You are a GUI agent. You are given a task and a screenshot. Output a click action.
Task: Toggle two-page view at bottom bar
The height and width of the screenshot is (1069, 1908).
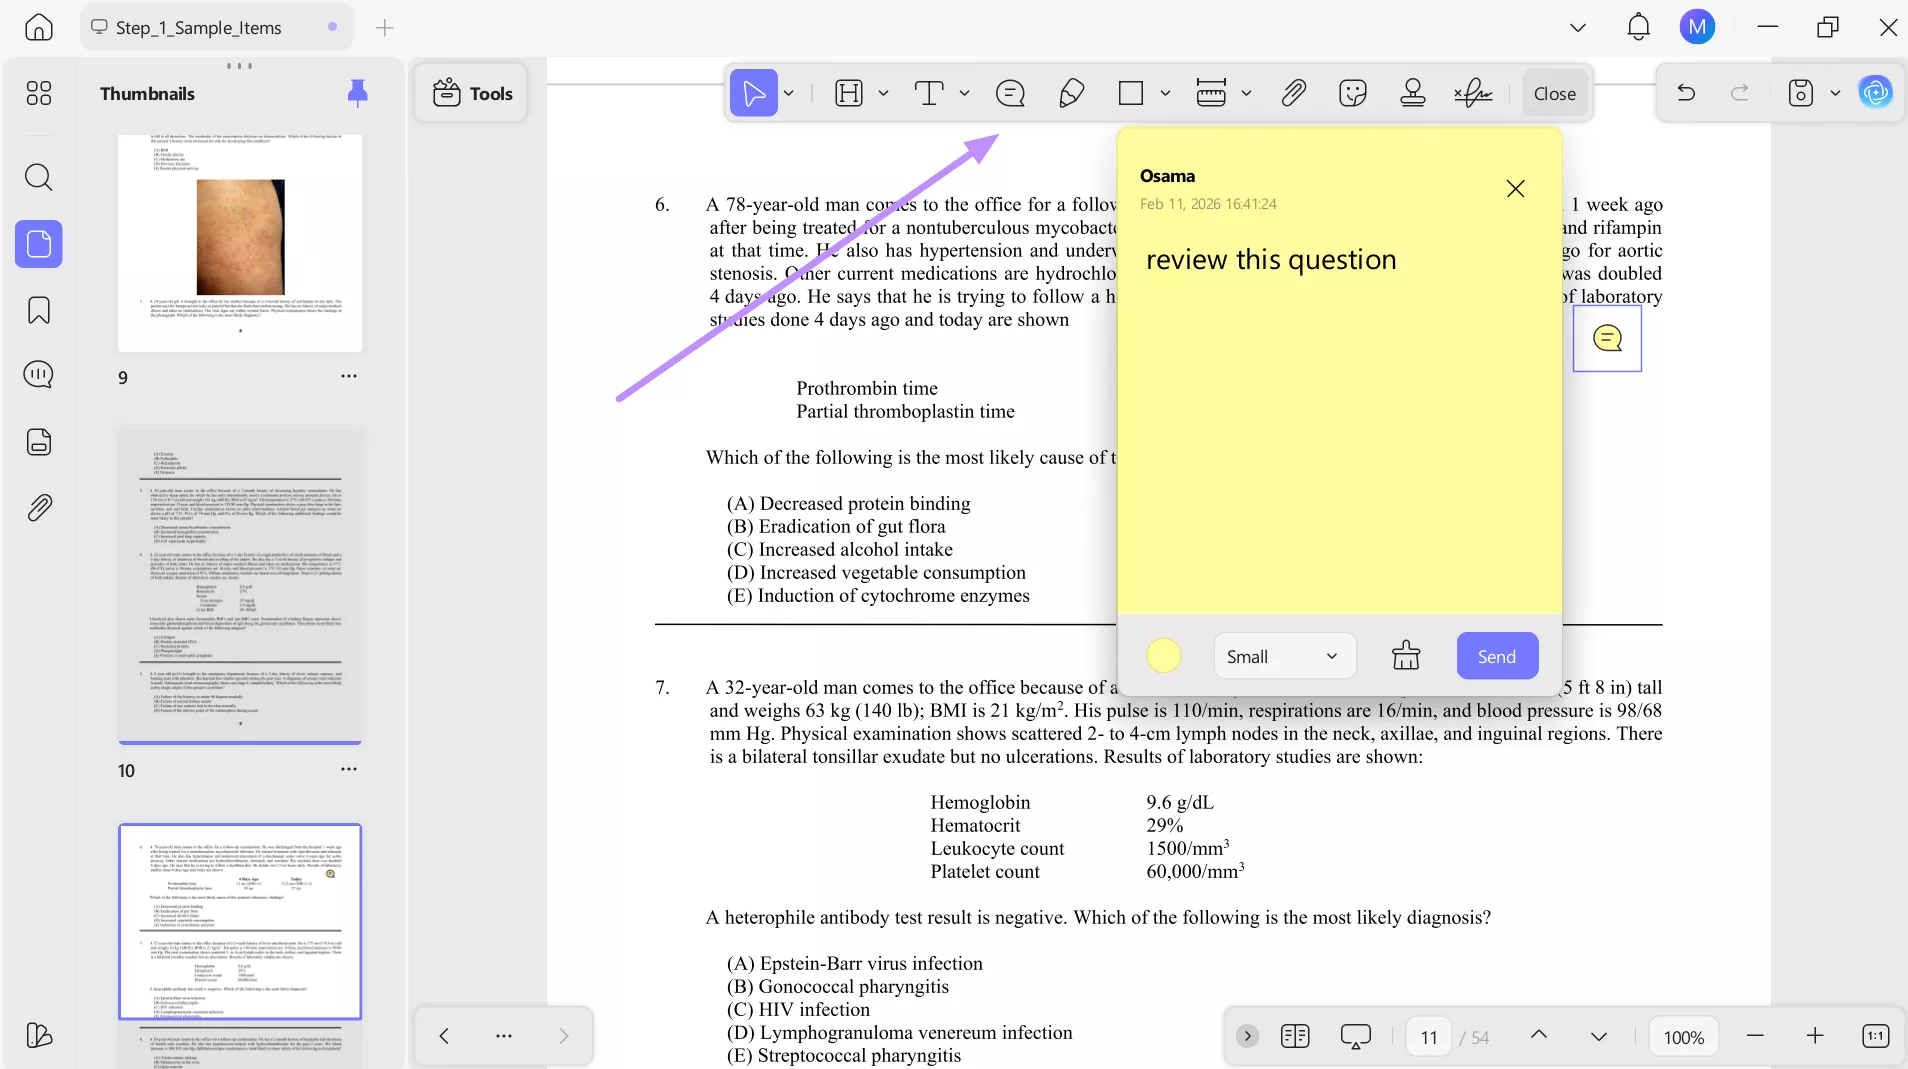(x=1295, y=1036)
